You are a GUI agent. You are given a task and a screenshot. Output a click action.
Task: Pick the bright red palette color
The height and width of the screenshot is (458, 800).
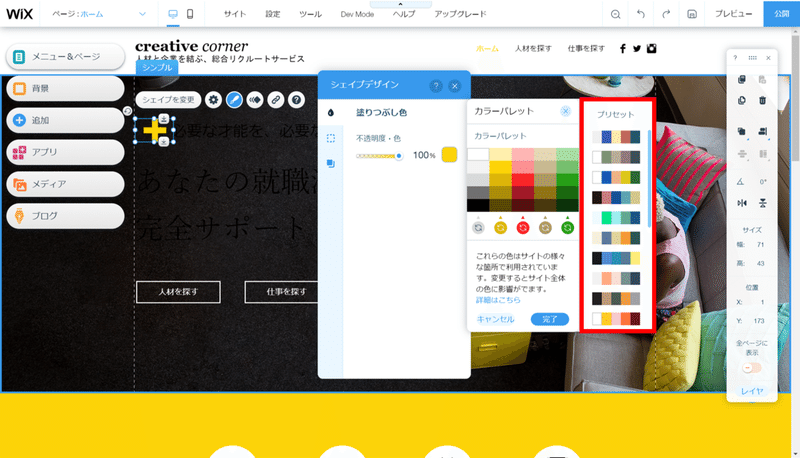click(522, 180)
